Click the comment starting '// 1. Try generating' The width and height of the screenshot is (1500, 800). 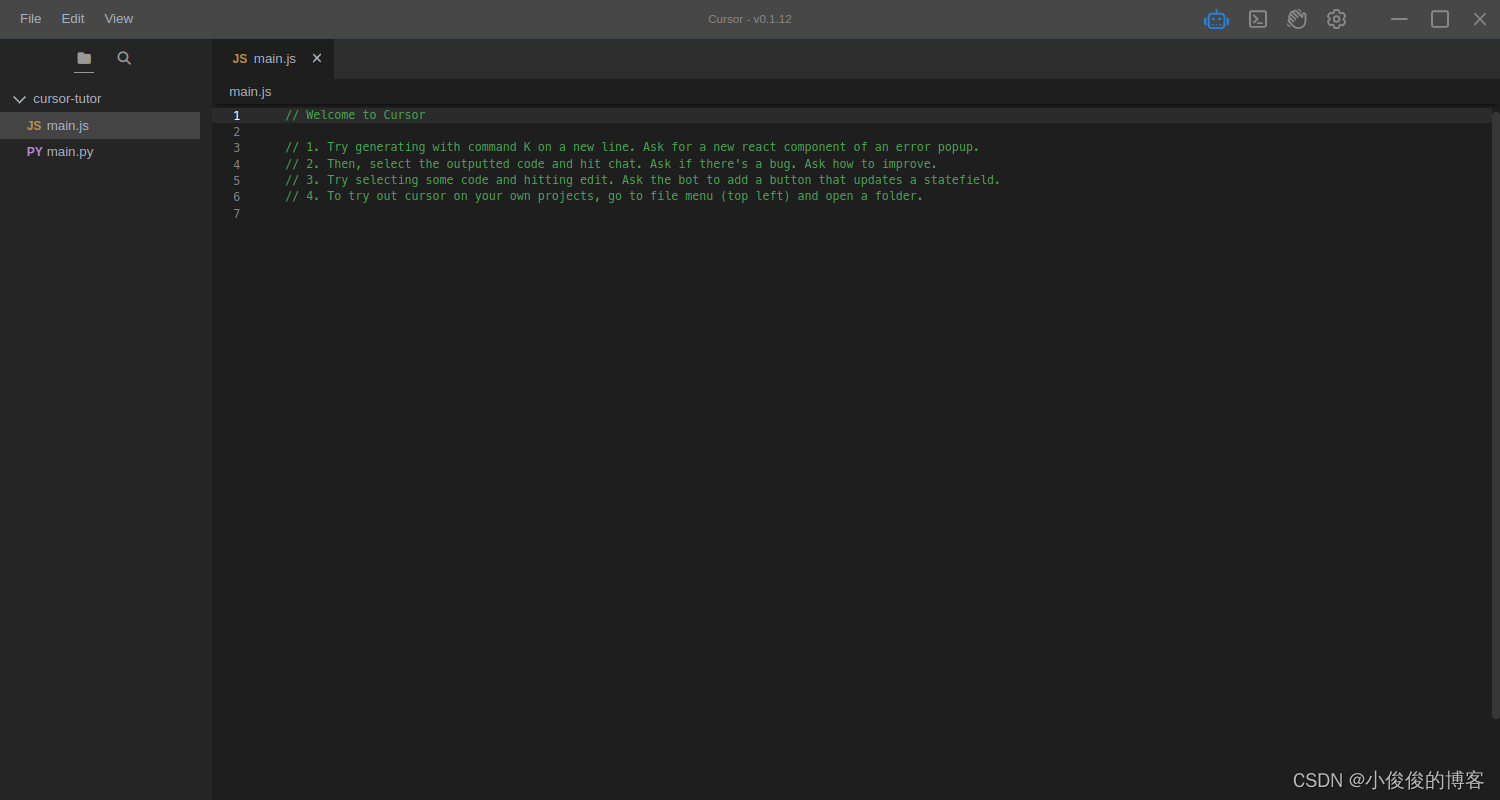tap(632, 147)
